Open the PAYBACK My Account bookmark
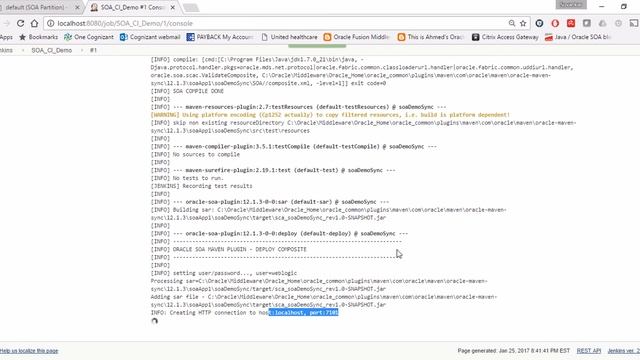The width and height of the screenshot is (640, 360). pyautogui.click(x=220, y=37)
